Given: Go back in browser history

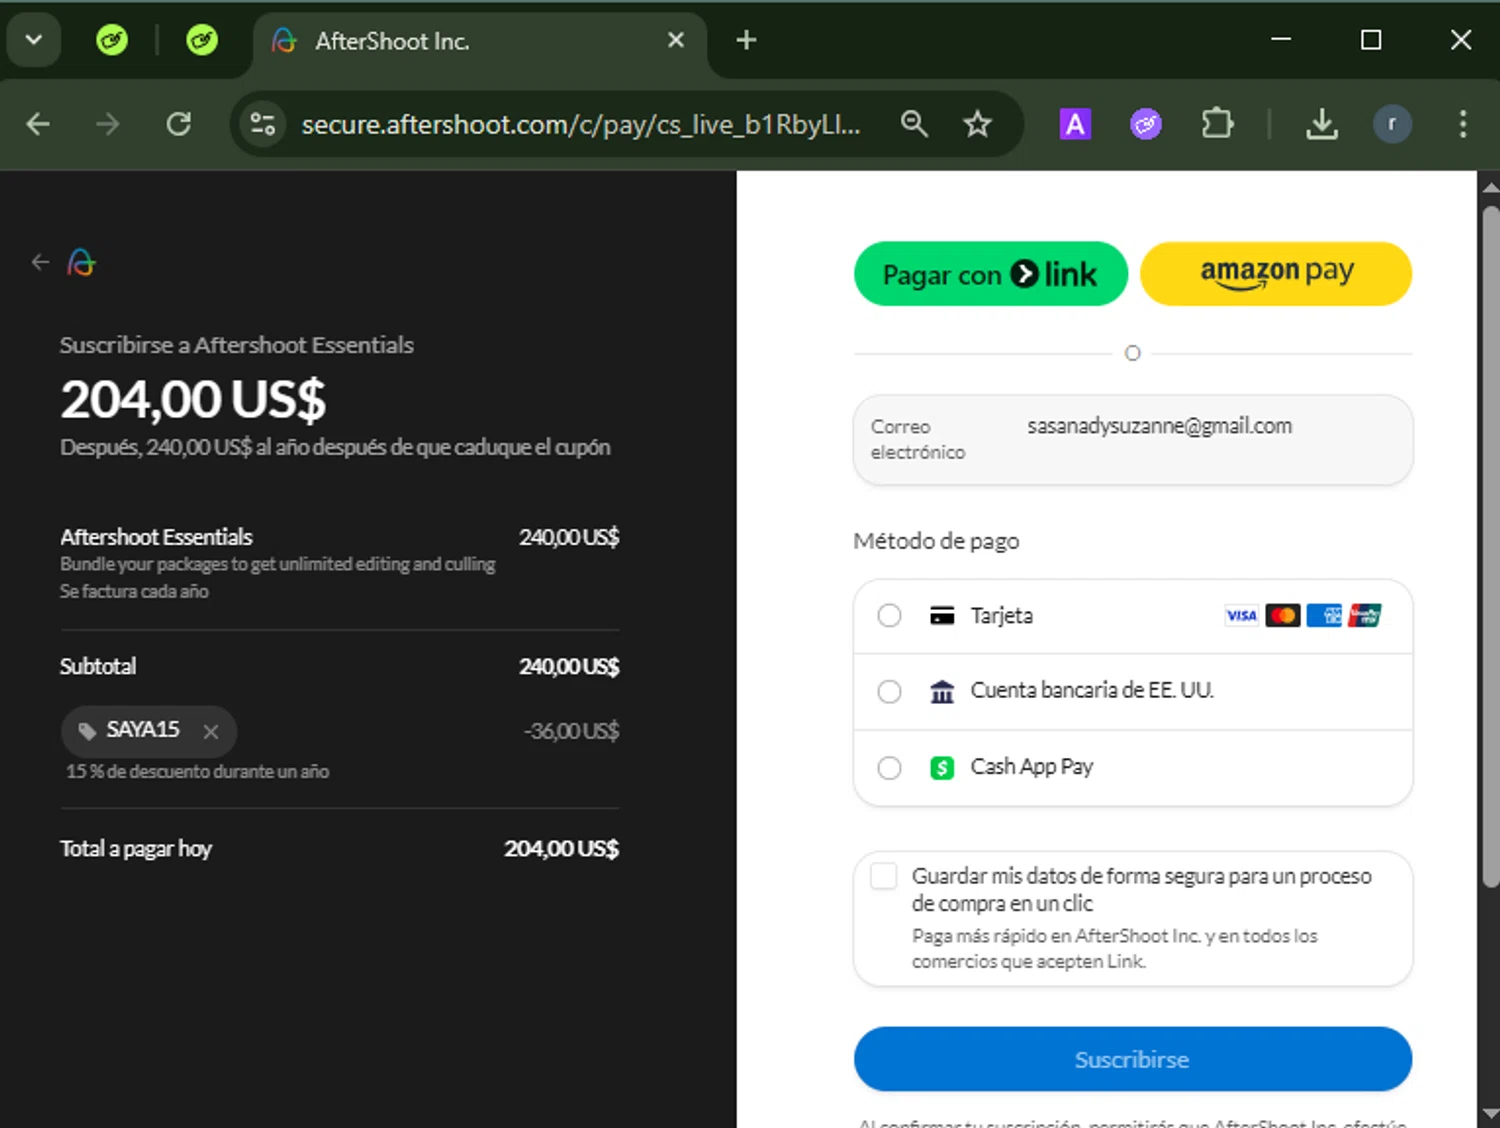Looking at the screenshot, I should tap(38, 124).
